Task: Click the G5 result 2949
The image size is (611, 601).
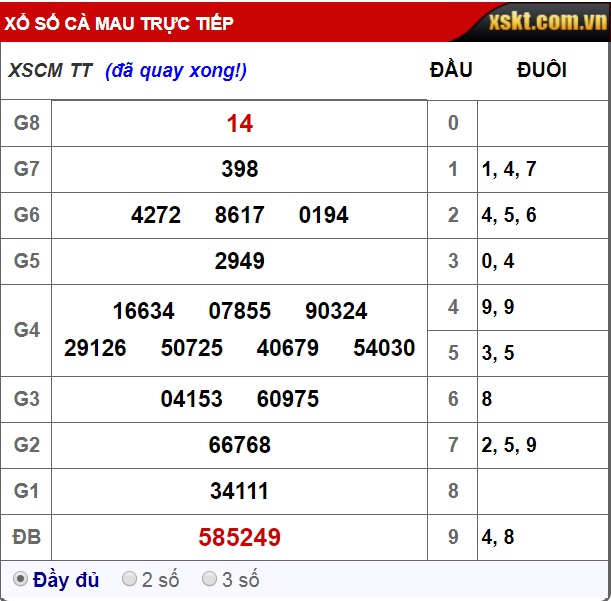Action: [x=239, y=261]
